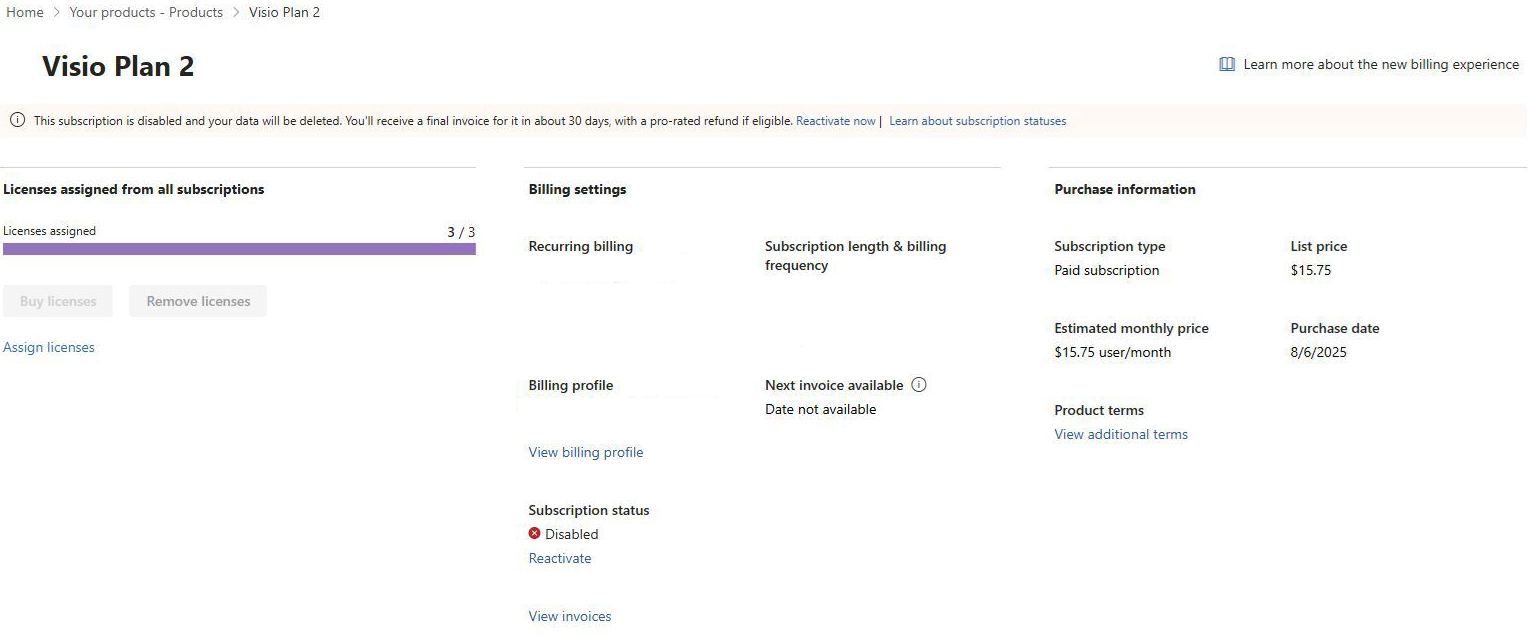Open Learn more about the new billing experience
Image resolution: width=1528 pixels, height=635 pixels.
1381,64
